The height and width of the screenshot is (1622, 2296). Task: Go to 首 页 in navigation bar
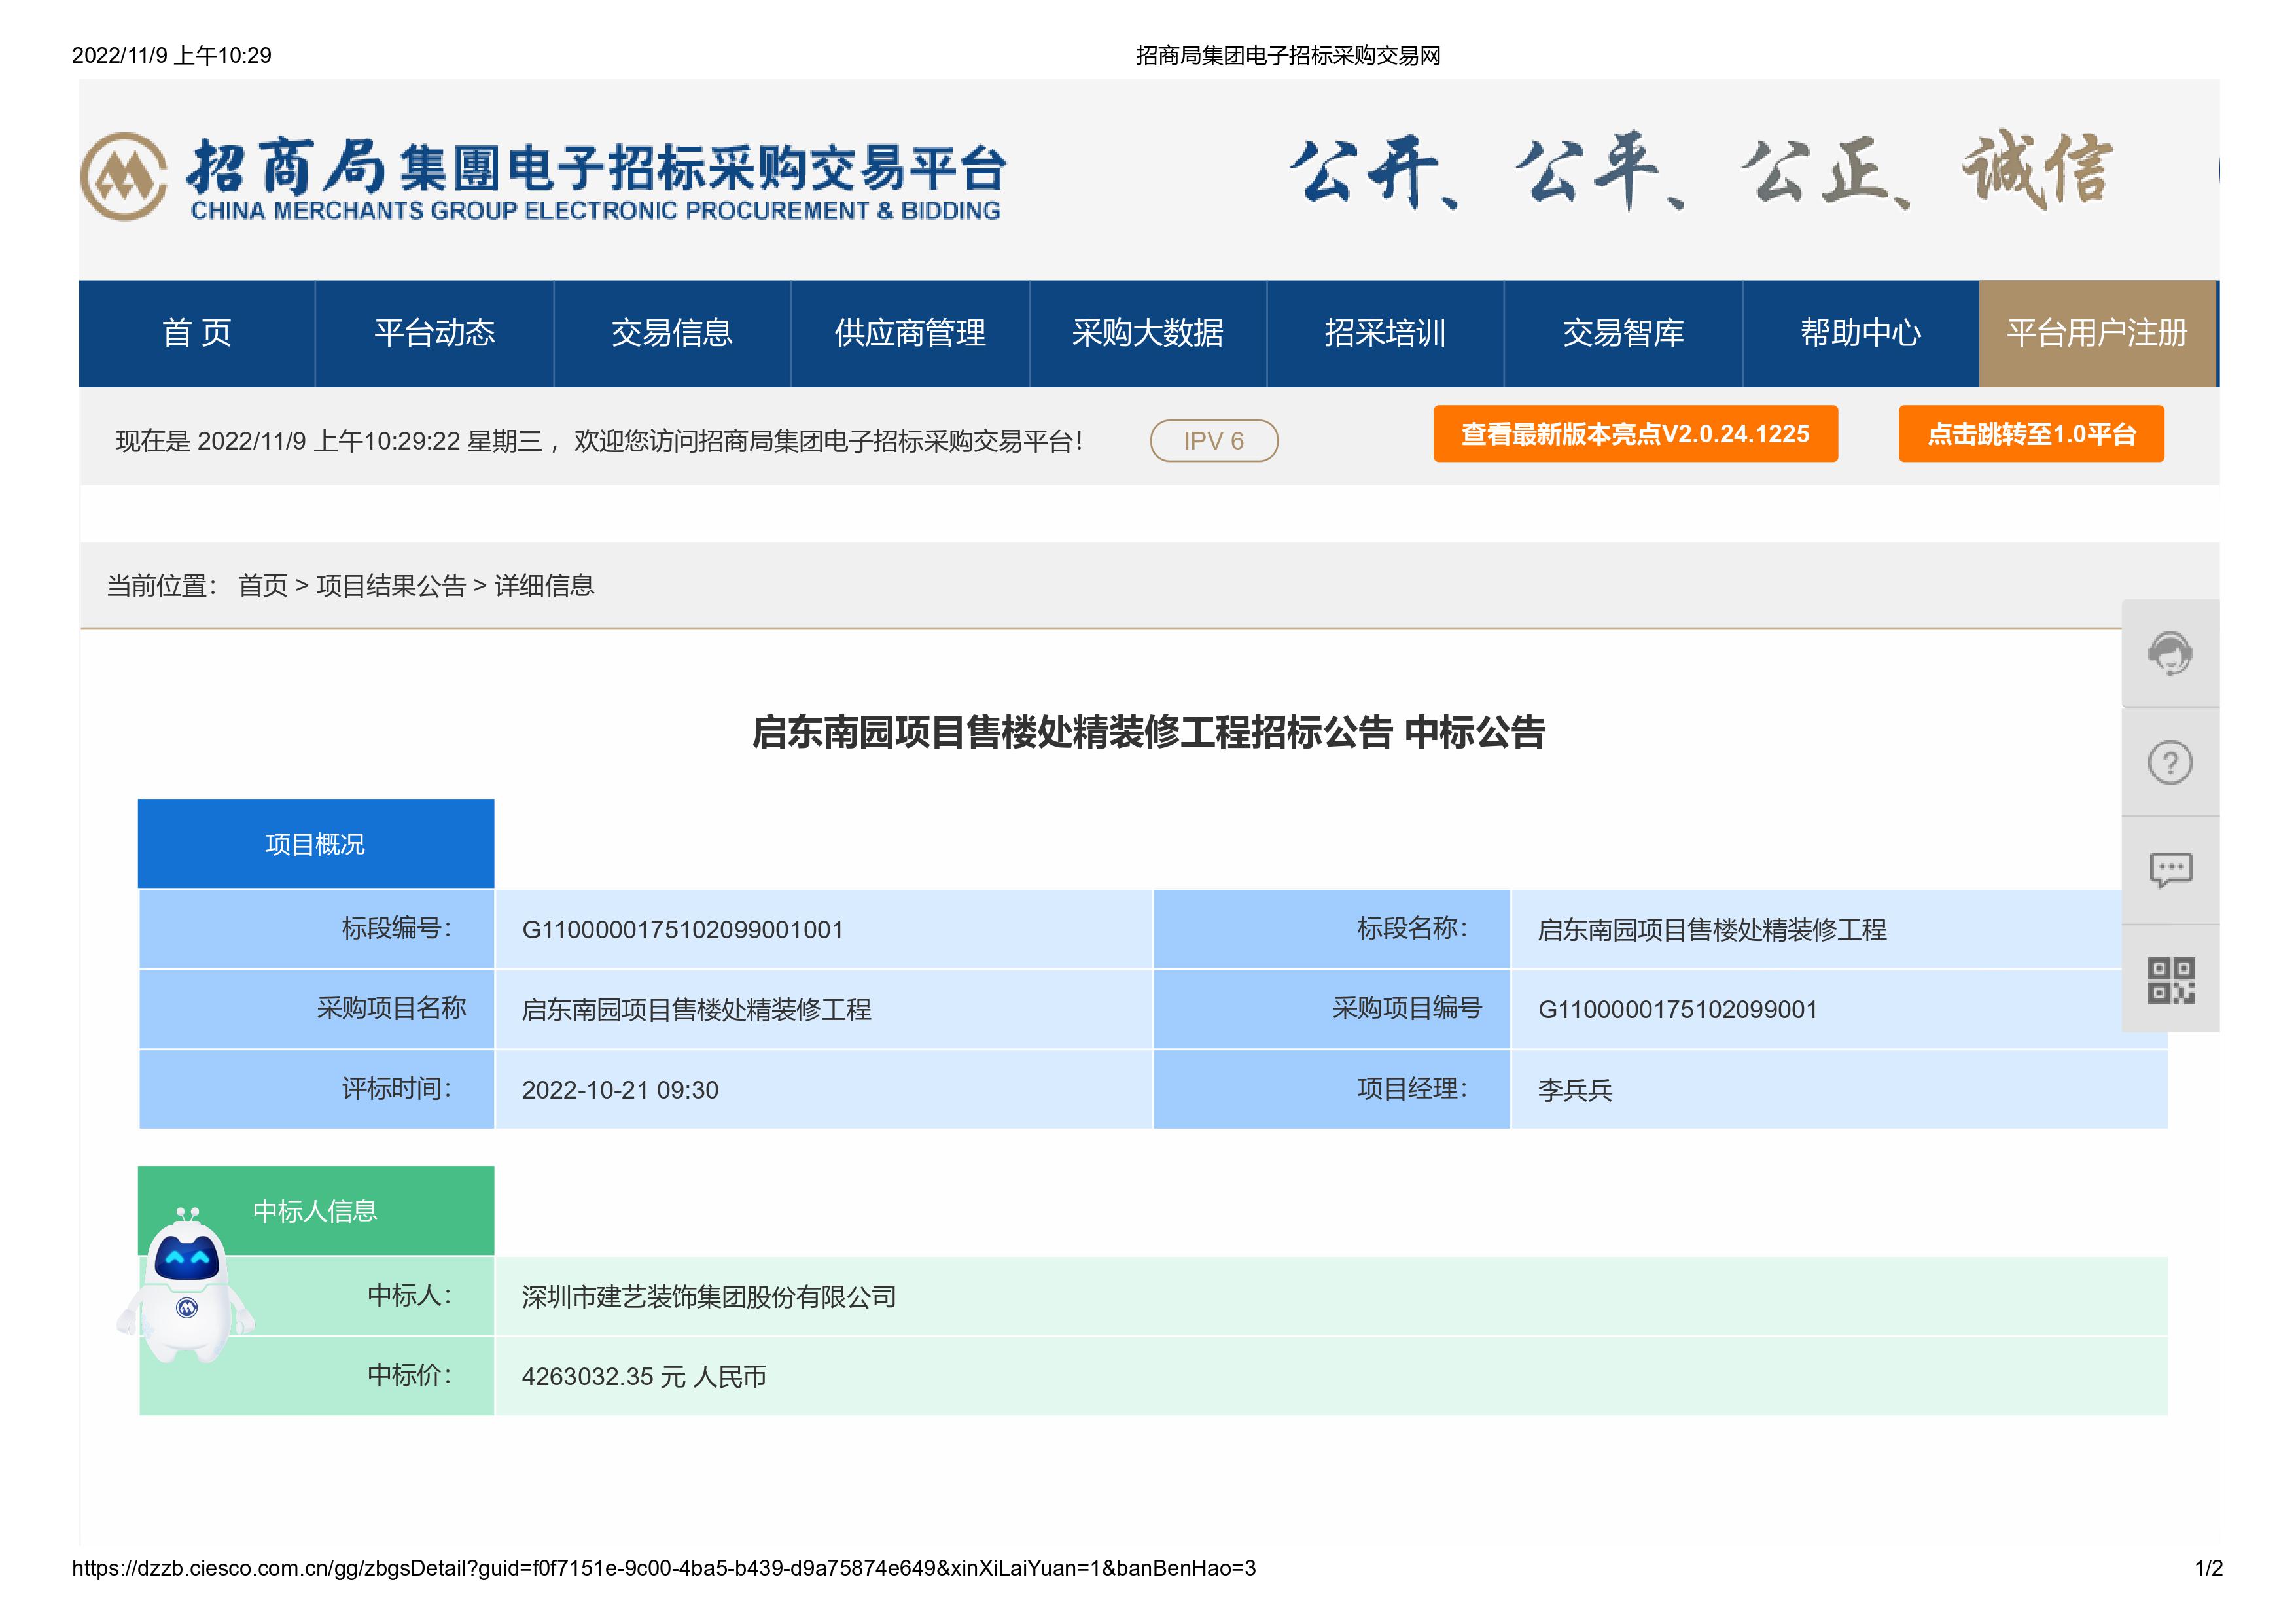click(197, 333)
